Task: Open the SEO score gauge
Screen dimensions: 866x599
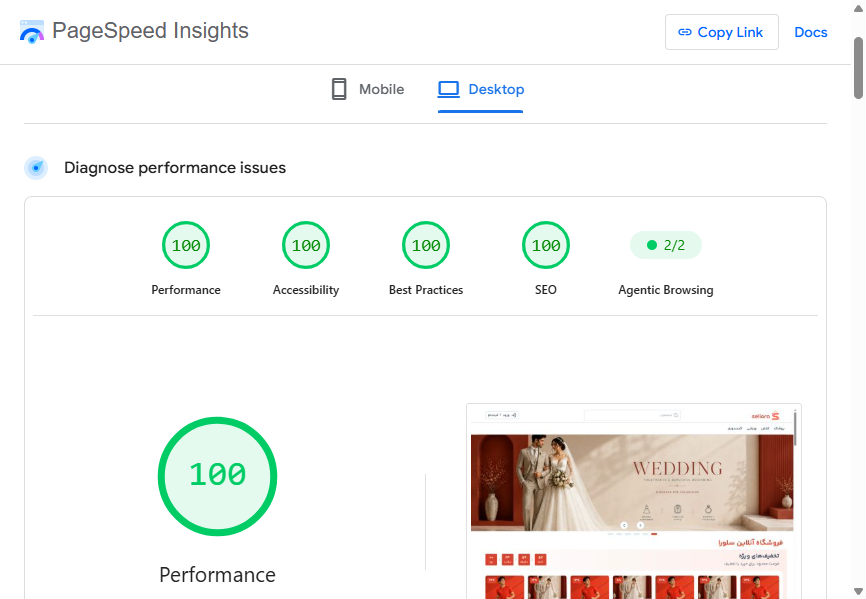Action: [546, 245]
